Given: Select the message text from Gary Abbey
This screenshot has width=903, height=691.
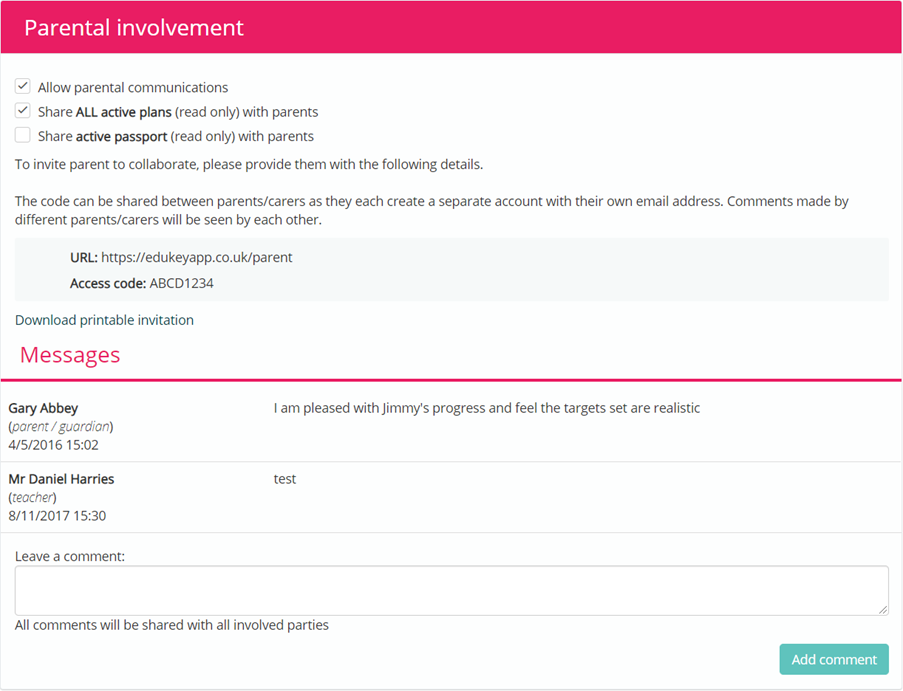Looking at the screenshot, I should [x=487, y=408].
